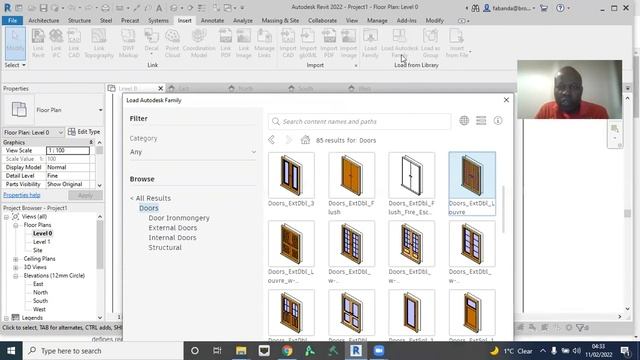Collapse the Graphics properties section
The width and height of the screenshot is (640, 360).
coord(91,142)
